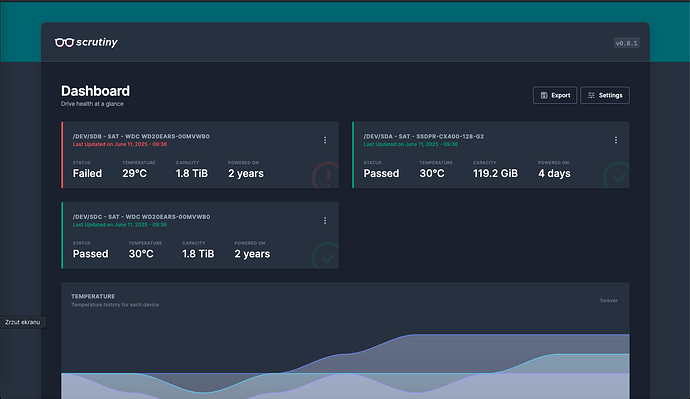
Task: Click the Export button
Action: (555, 95)
